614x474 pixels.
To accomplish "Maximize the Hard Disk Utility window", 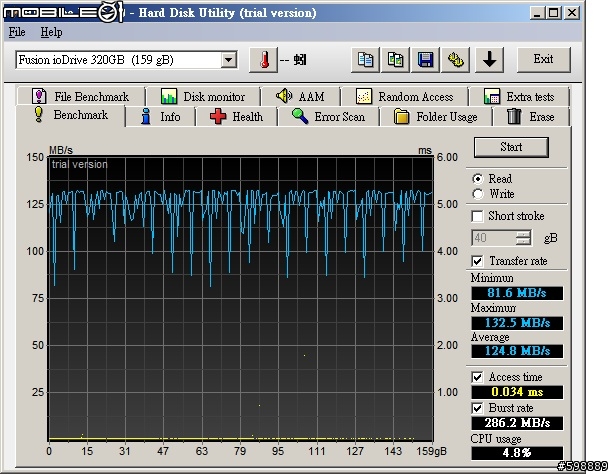I will tap(554, 13).
